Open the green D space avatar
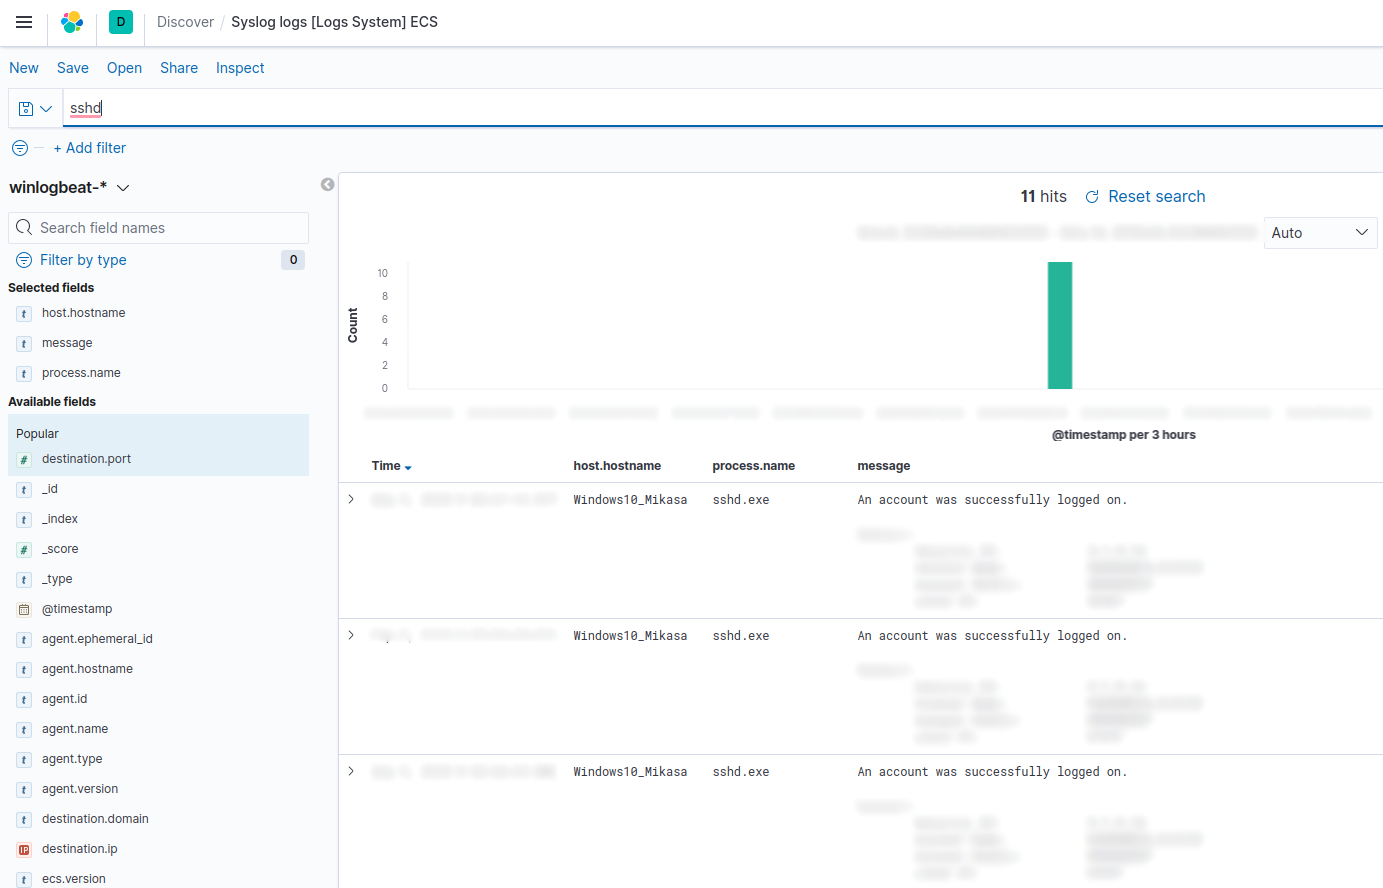 pos(121,22)
